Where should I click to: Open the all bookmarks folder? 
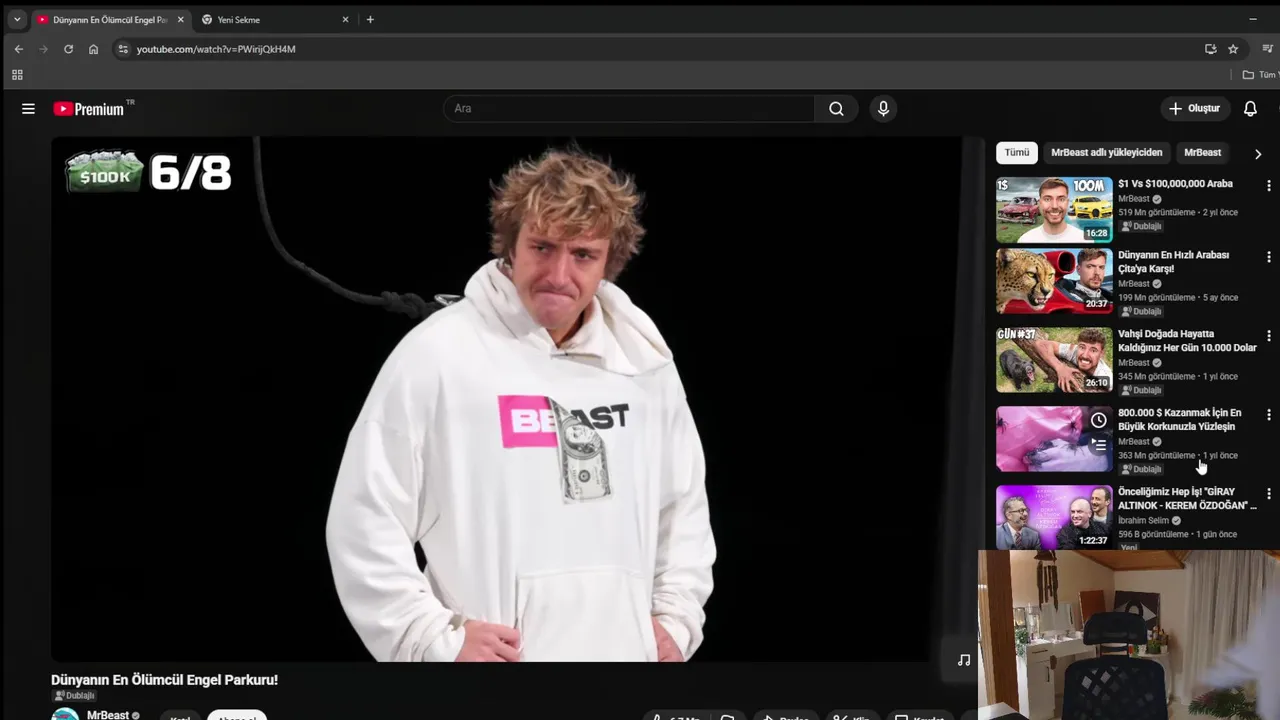click(1260, 75)
